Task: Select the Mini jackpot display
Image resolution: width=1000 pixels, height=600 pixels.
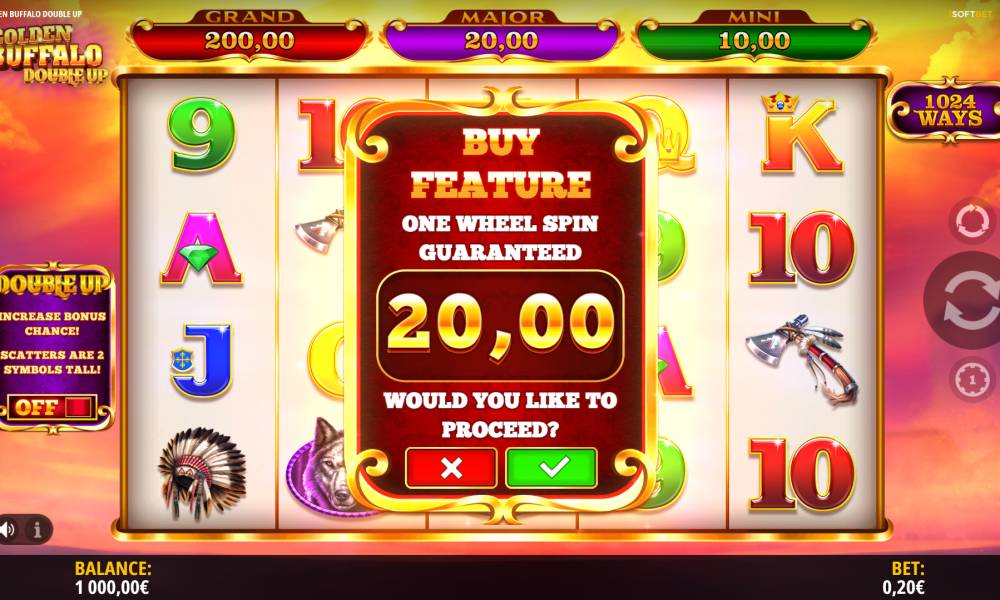Action: click(754, 37)
